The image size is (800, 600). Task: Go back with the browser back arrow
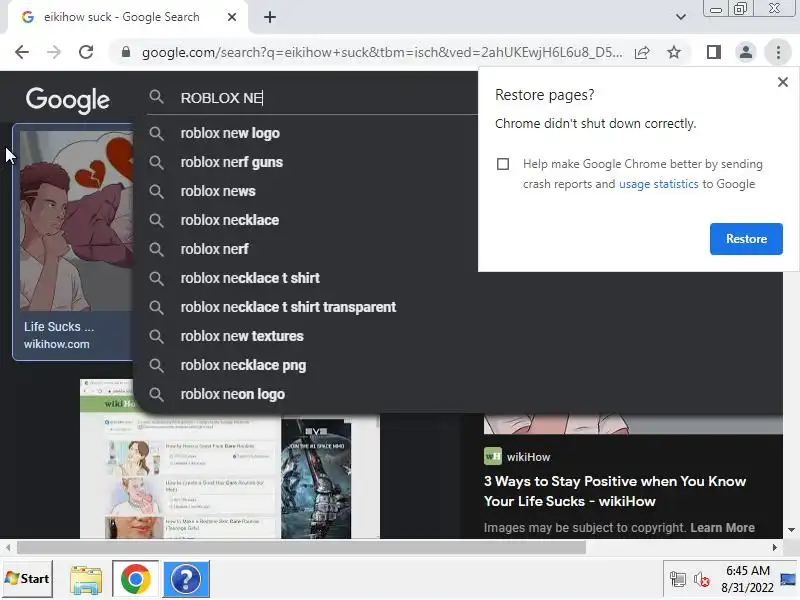(x=22, y=52)
